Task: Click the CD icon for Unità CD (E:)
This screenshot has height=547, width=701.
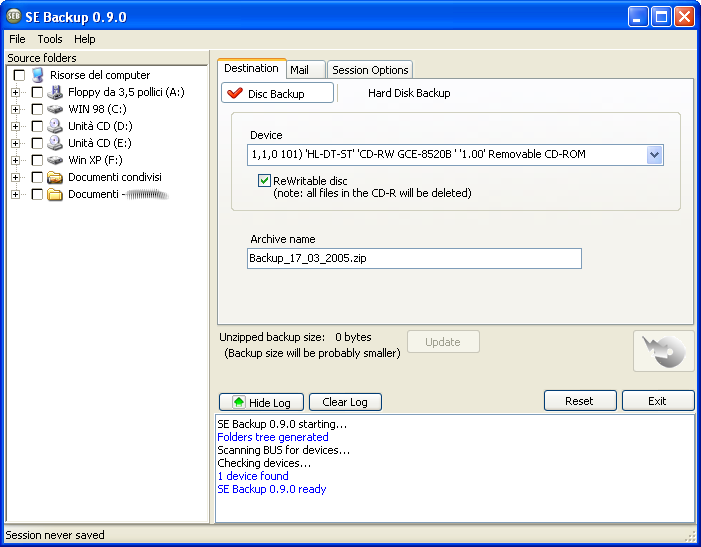Action: tap(55, 143)
